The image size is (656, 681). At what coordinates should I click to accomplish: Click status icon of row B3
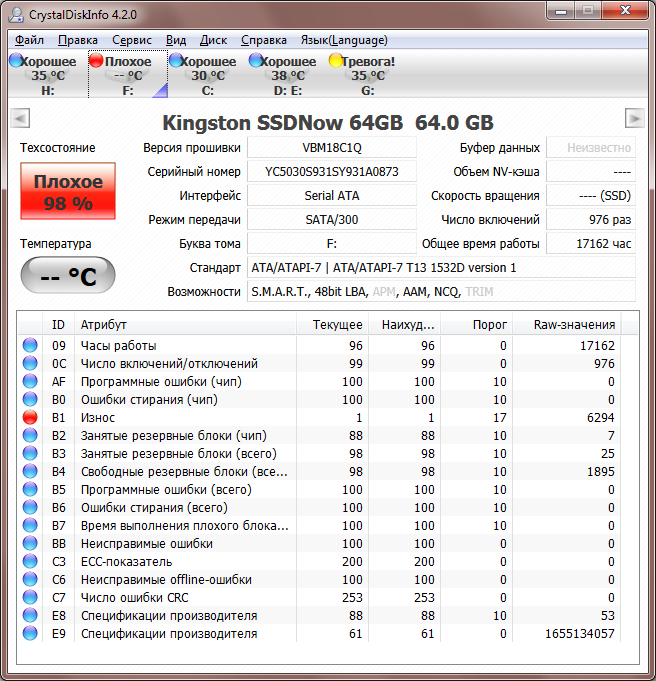pyautogui.click(x=30, y=453)
